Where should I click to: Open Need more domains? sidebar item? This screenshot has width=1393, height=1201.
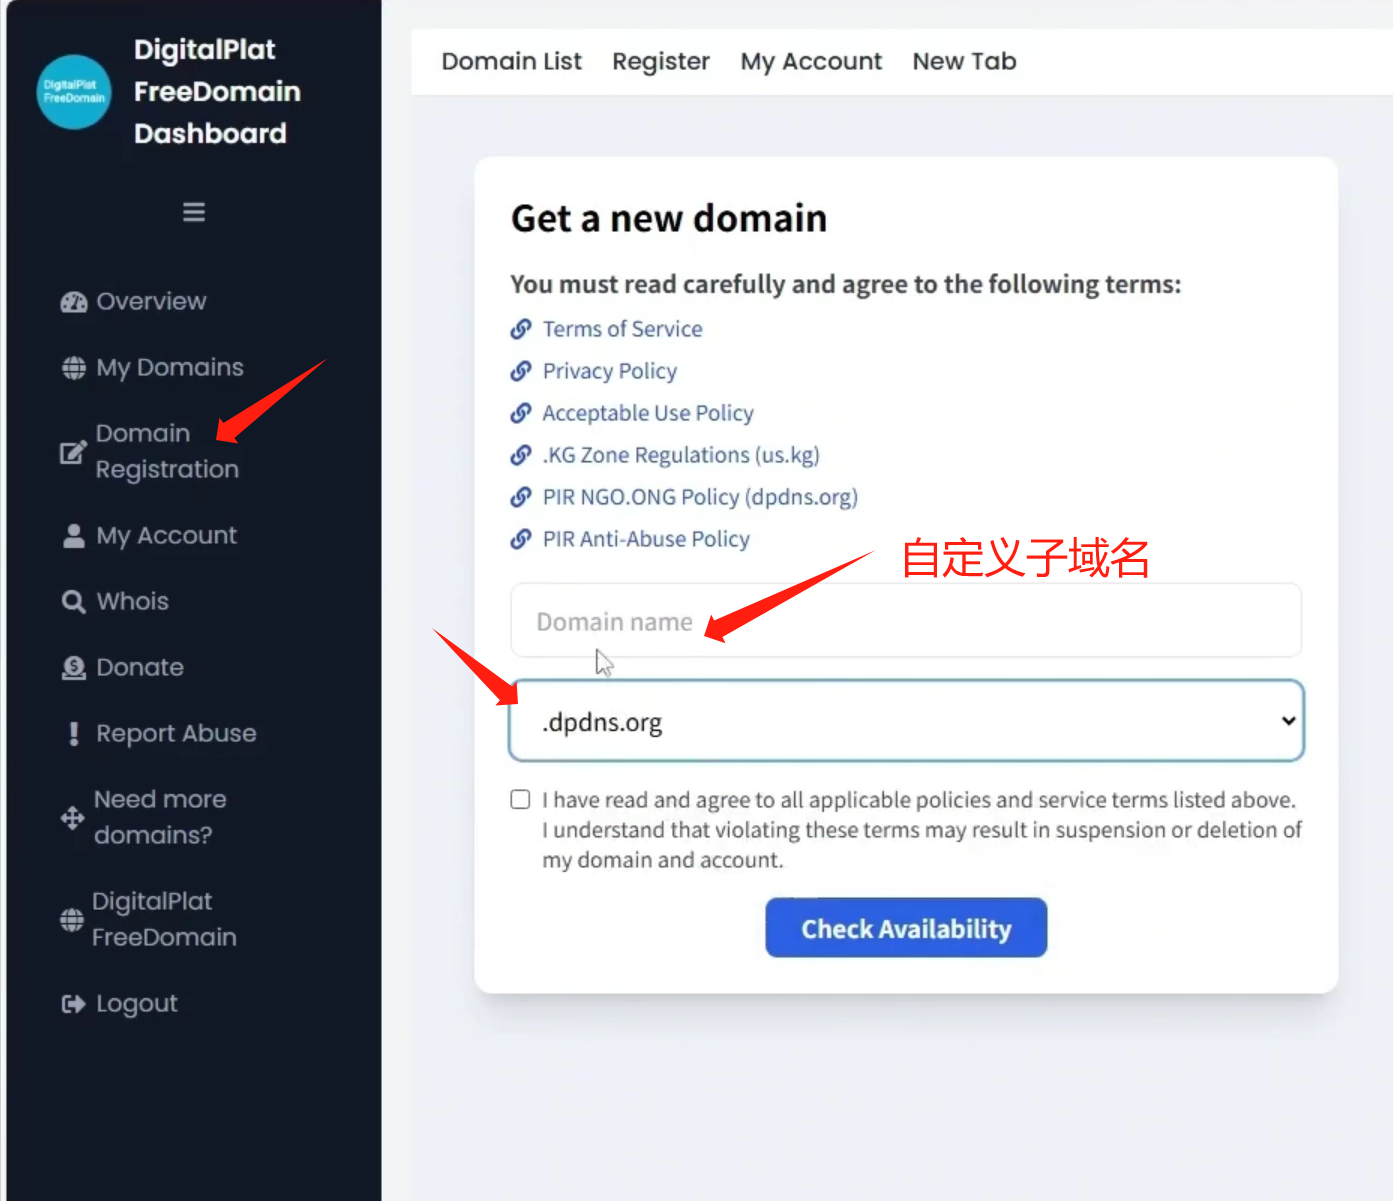click(x=160, y=817)
